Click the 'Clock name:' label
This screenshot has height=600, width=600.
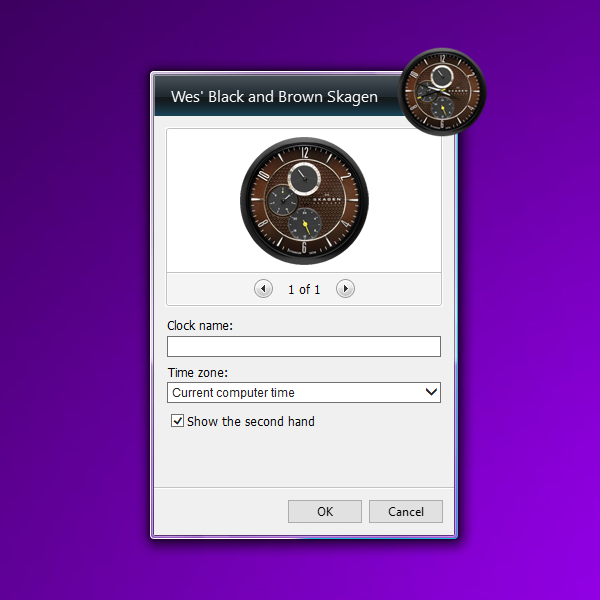200,326
